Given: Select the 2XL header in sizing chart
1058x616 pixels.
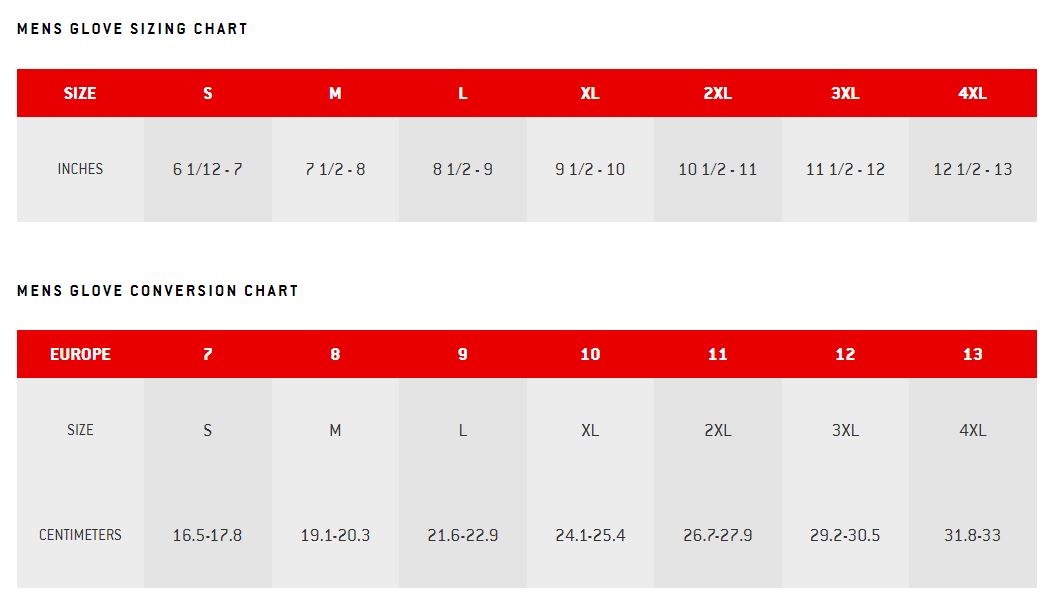Looking at the screenshot, I should pos(718,93).
